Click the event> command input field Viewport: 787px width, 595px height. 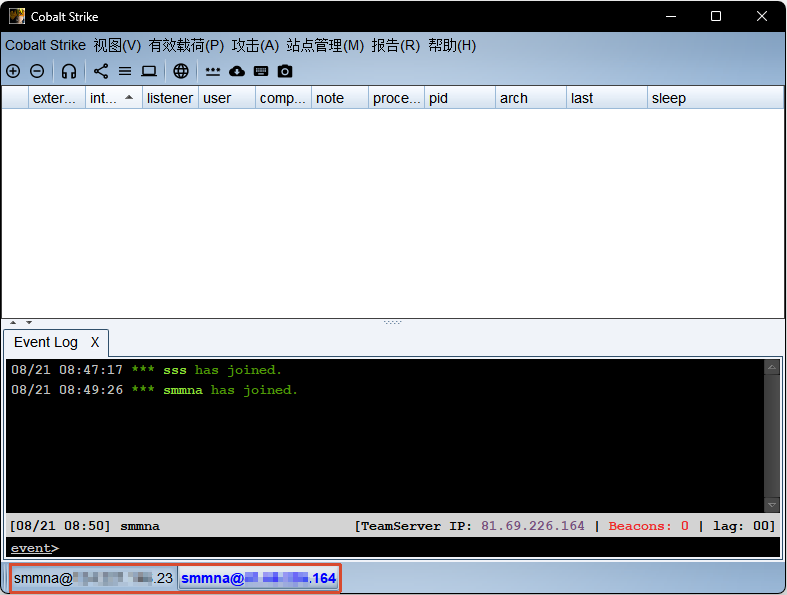393,548
